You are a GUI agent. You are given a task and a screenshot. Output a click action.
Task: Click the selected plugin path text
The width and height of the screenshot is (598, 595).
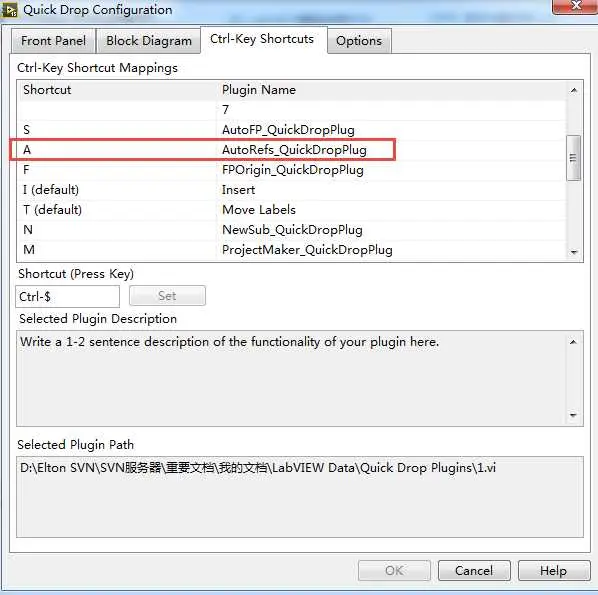pyautogui.click(x=258, y=468)
